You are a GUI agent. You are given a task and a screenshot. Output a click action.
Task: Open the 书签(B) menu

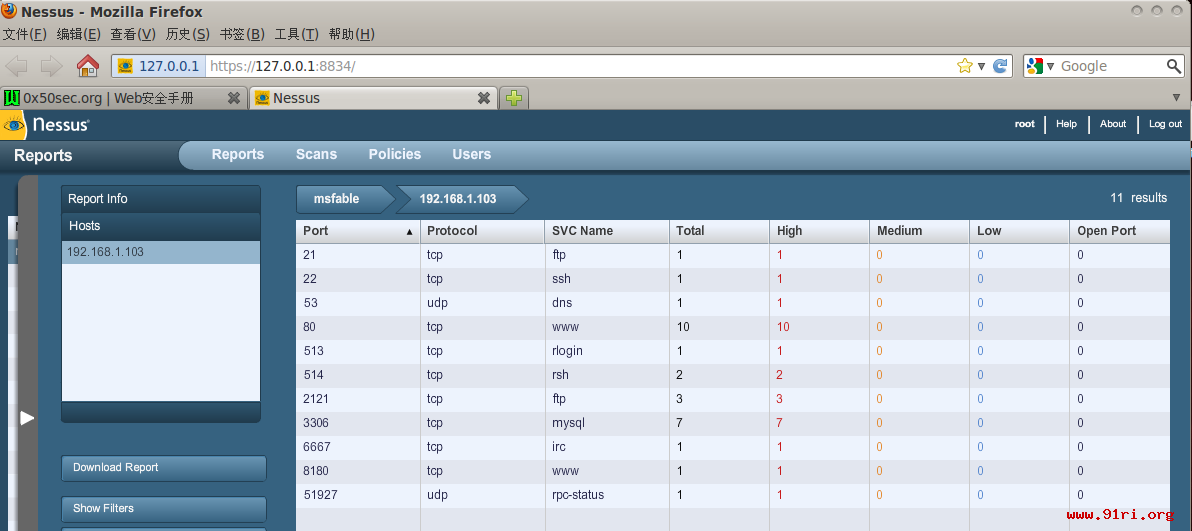(242, 34)
